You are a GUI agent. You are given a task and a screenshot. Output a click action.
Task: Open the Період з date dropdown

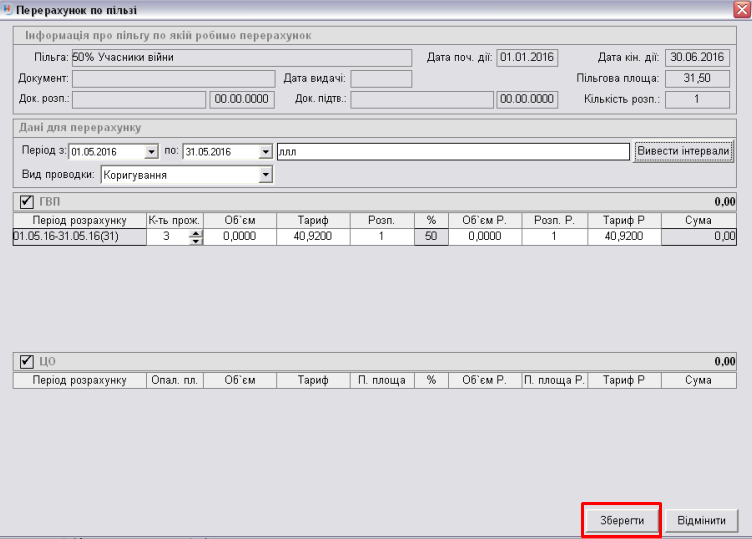(x=152, y=152)
